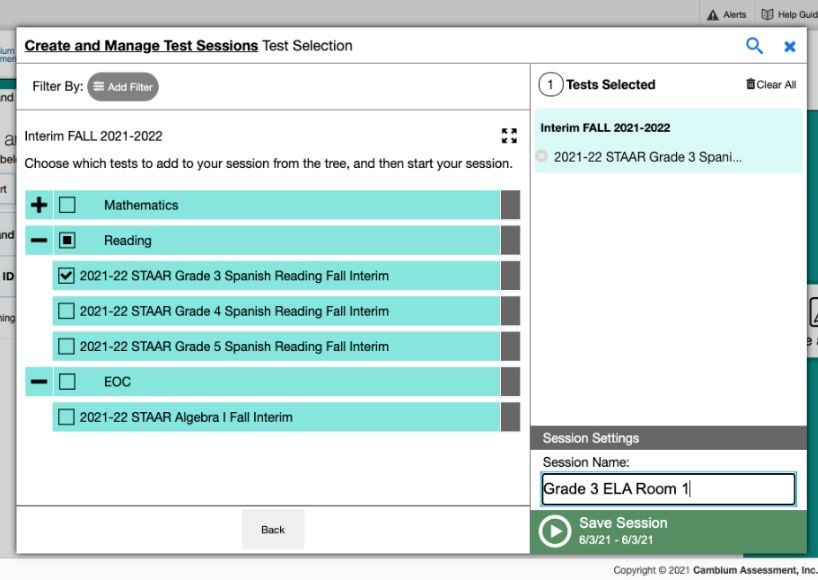Image resolution: width=818 pixels, height=580 pixels.
Task: Click the Save Session button
Action: click(x=668, y=531)
